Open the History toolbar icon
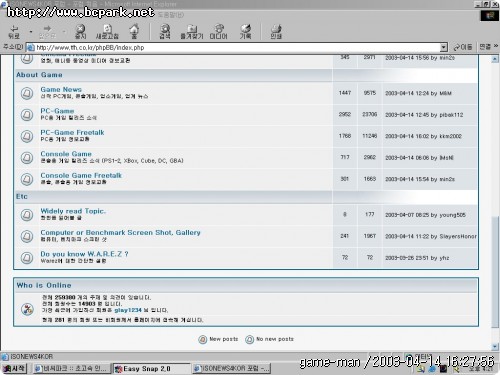The image size is (500, 375). coord(246,32)
